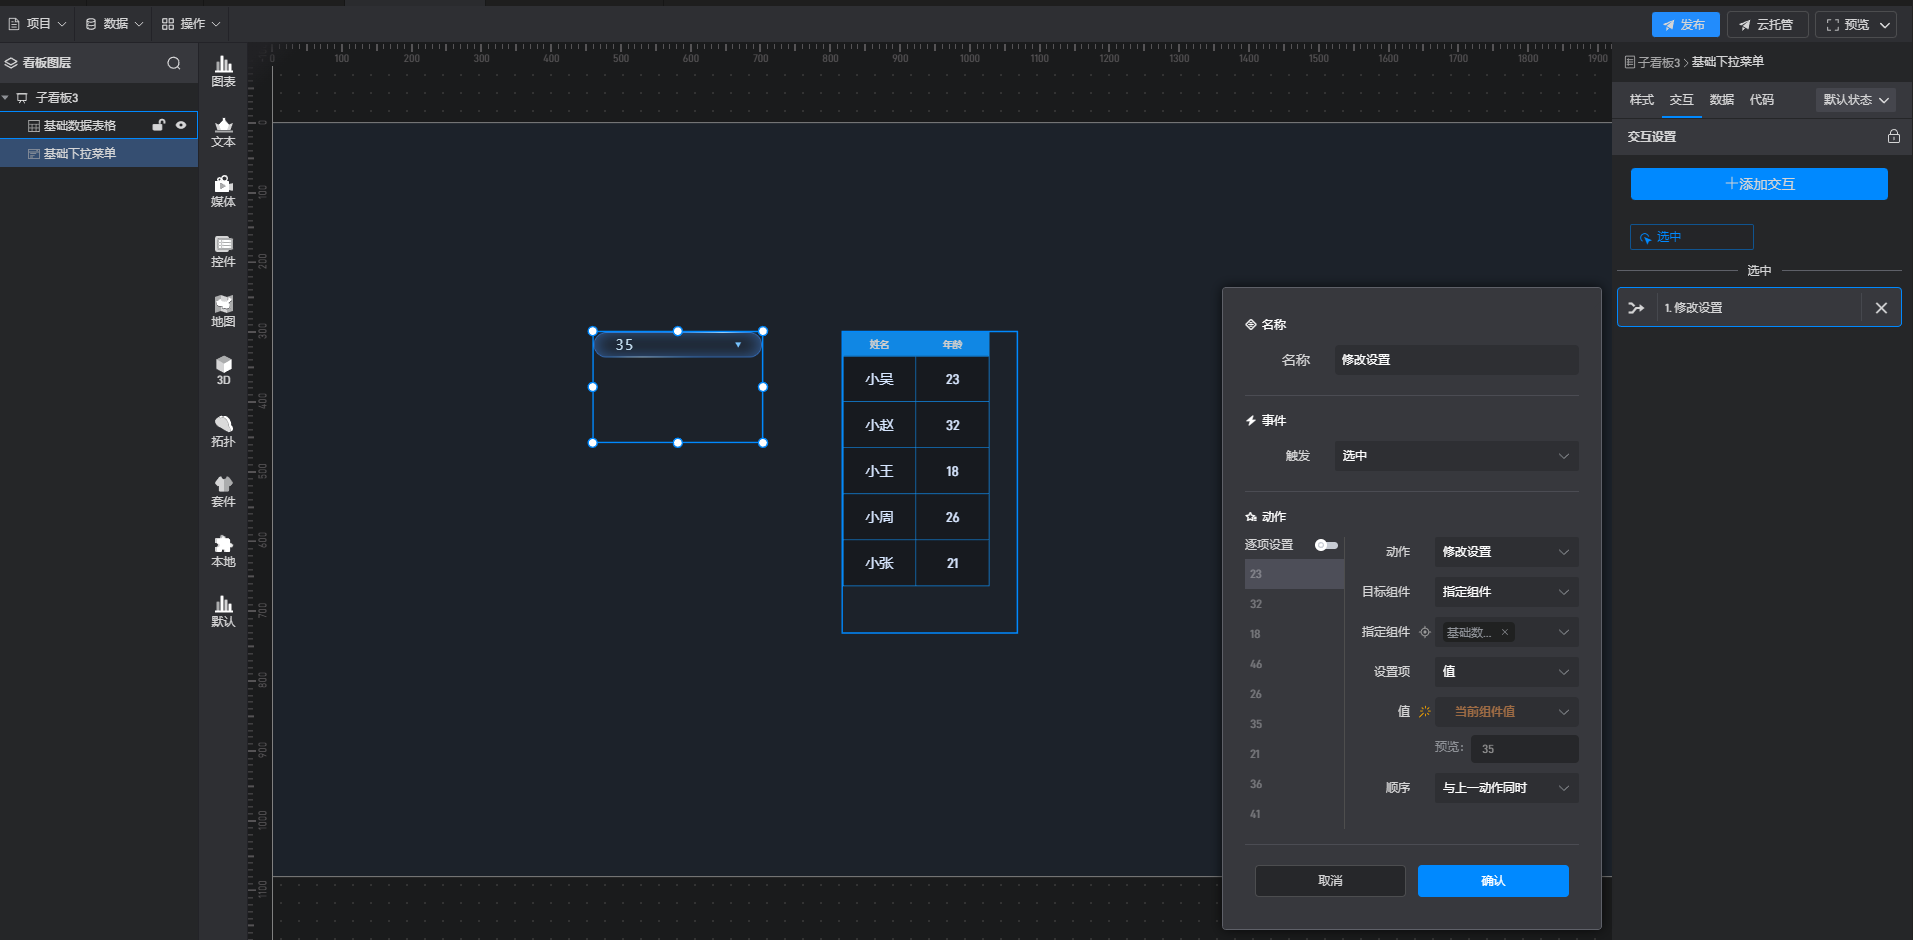Open the 默认 default components panel
Viewport: 1913px width, 940px height.
point(223,612)
